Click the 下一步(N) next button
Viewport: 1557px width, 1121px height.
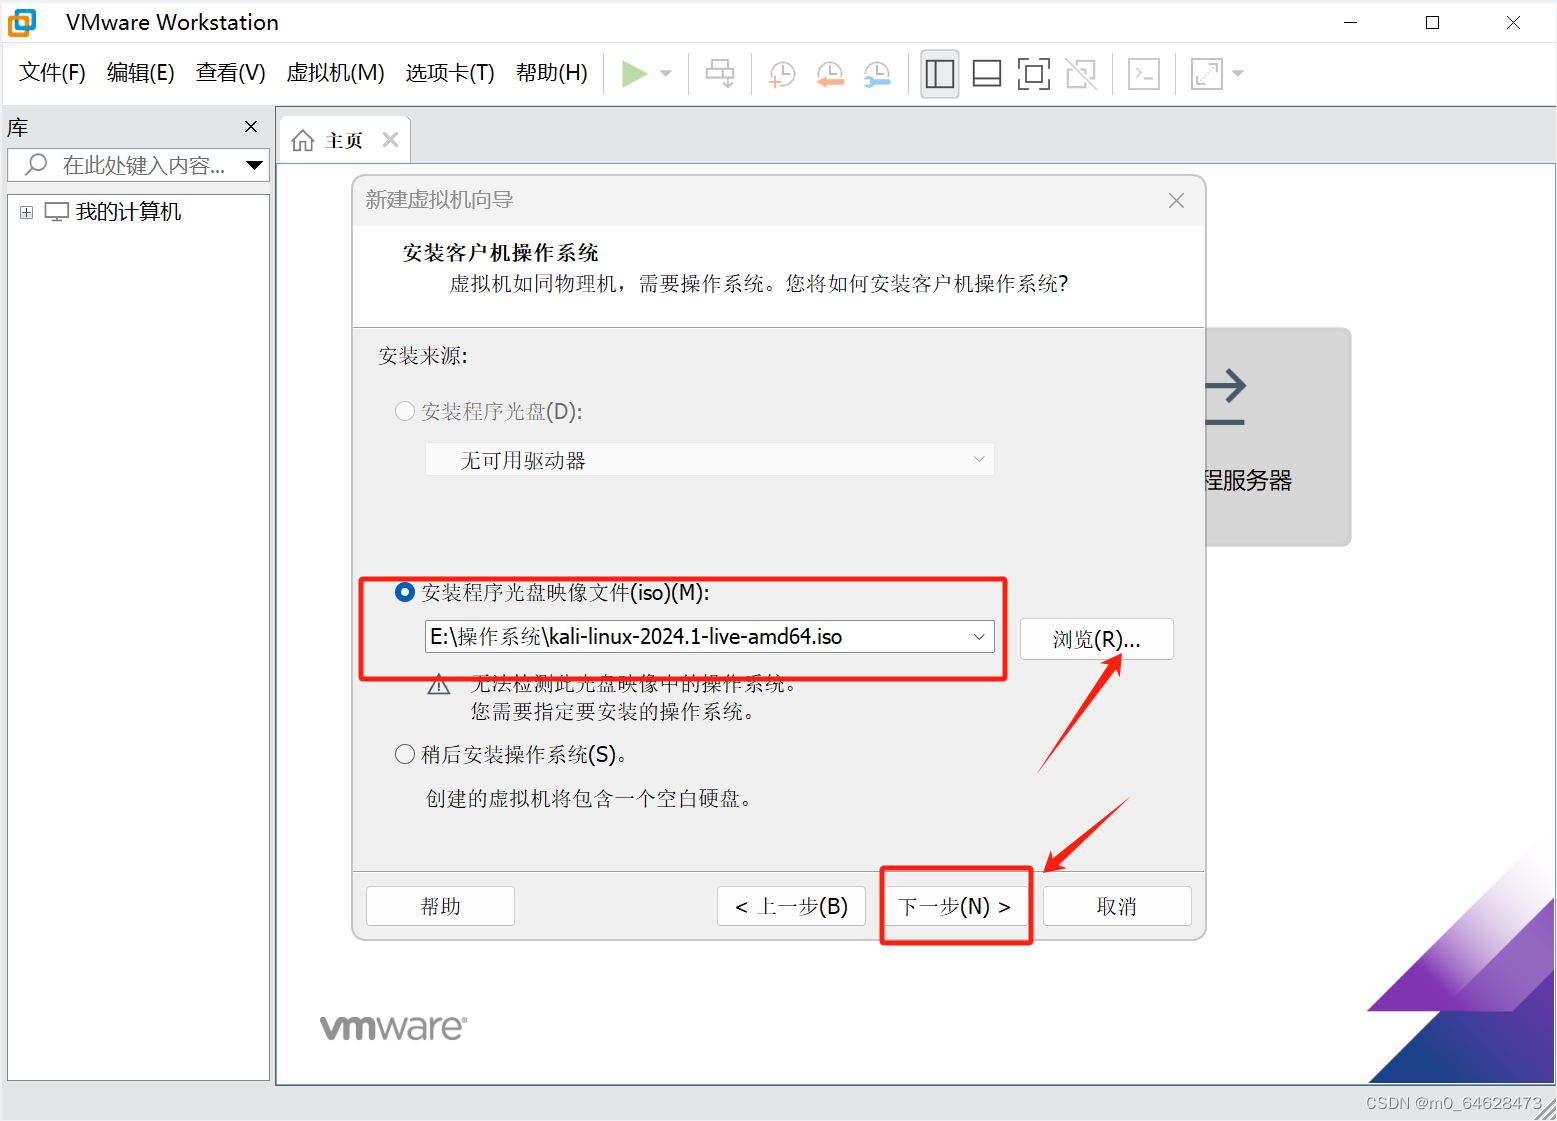(x=955, y=906)
